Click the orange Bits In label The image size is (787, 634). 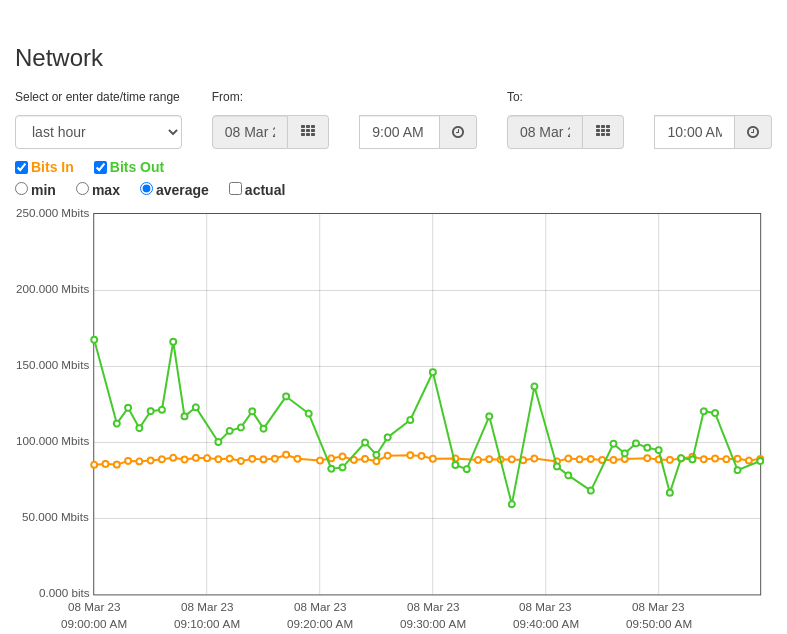[x=52, y=167]
